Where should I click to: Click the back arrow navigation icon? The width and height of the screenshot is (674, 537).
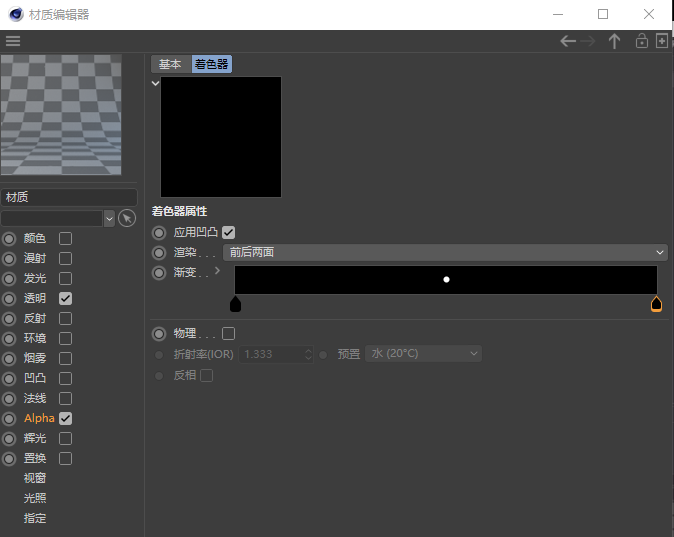(568, 41)
